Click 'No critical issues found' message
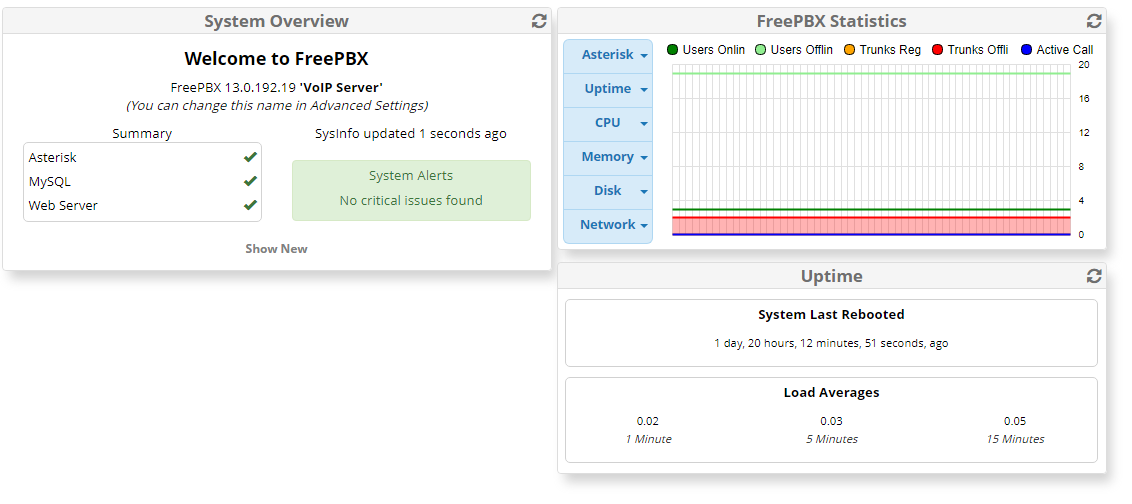Screen dimensions: 1132x504 coord(411,201)
